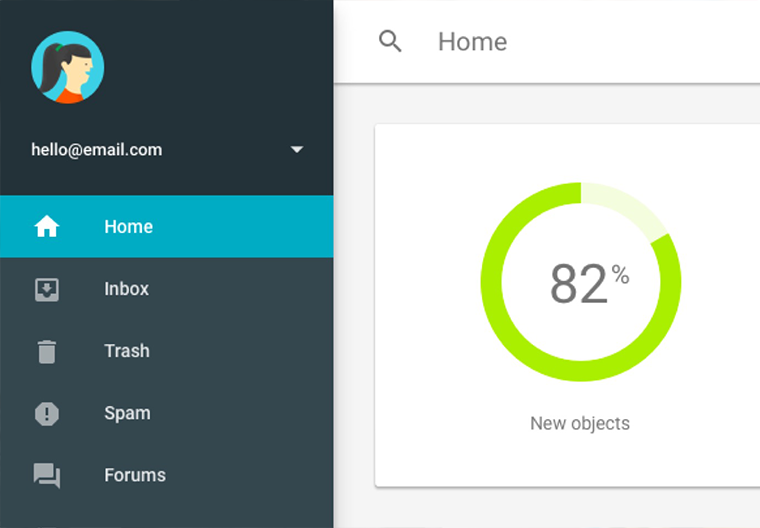
Task: Click the Forums chat bubbles icon
Action: tap(47, 475)
